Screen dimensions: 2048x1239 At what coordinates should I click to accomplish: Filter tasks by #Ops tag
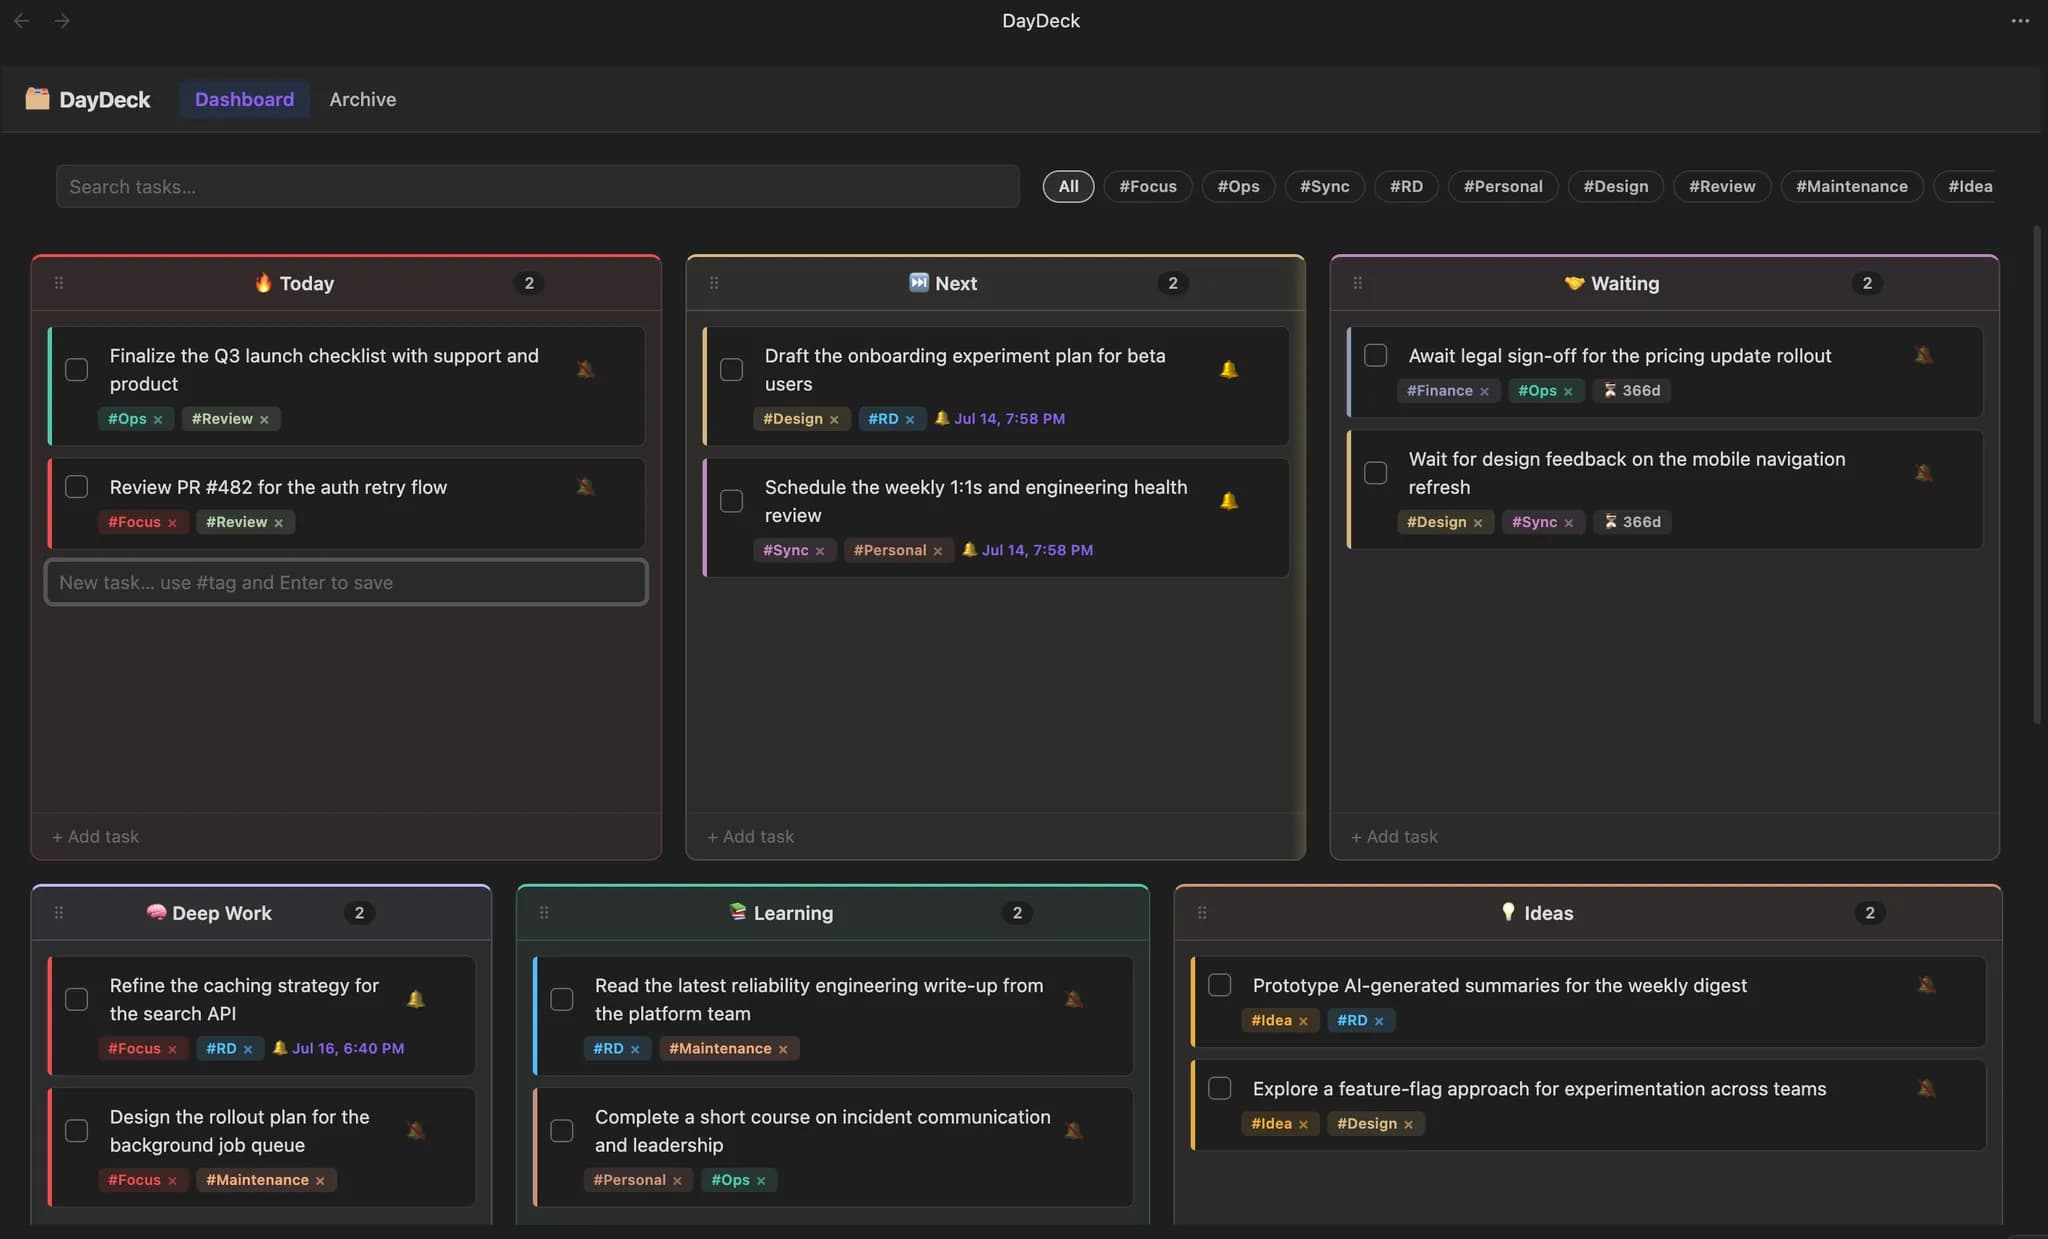tap(1238, 186)
